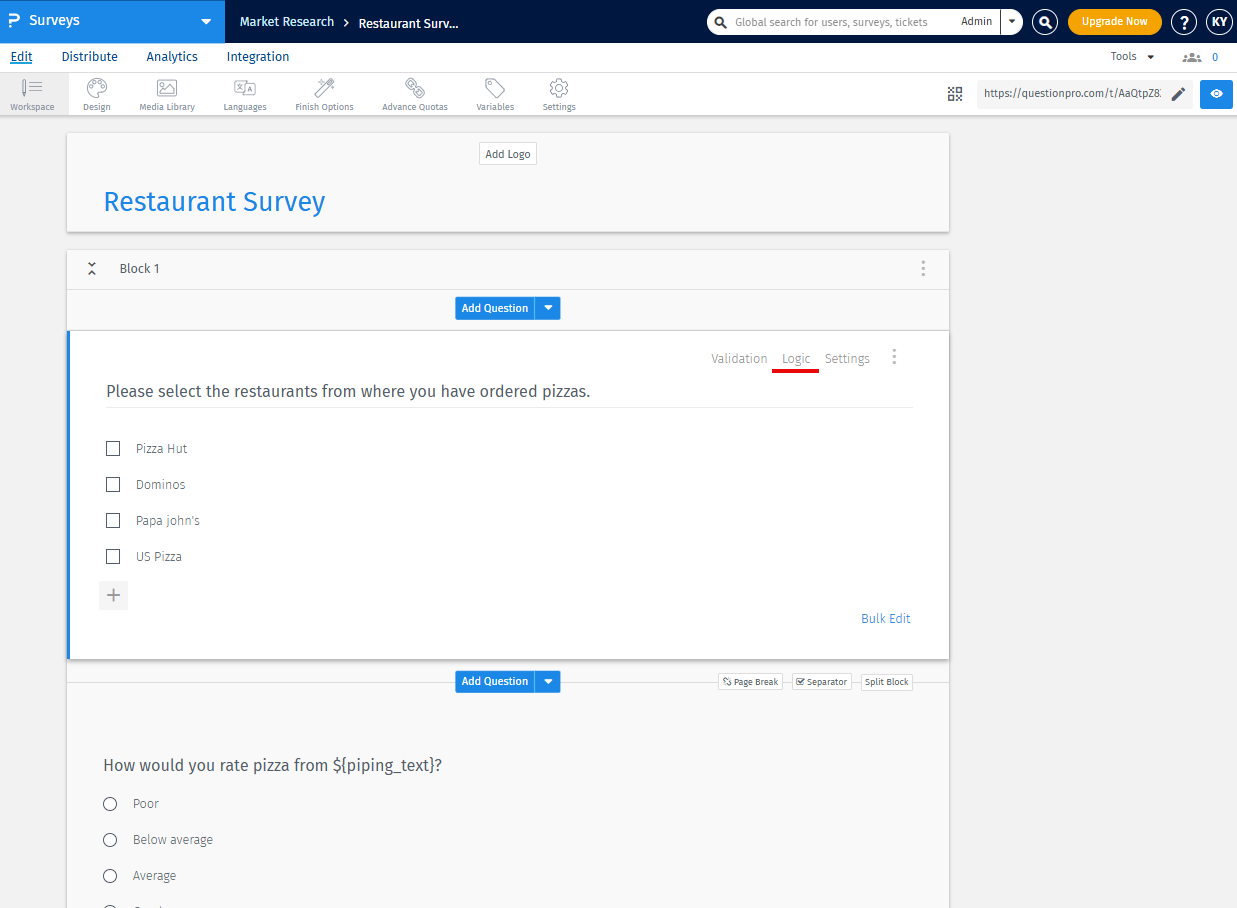Open the Tools dropdown
The width and height of the screenshot is (1237, 908).
[x=1131, y=56]
